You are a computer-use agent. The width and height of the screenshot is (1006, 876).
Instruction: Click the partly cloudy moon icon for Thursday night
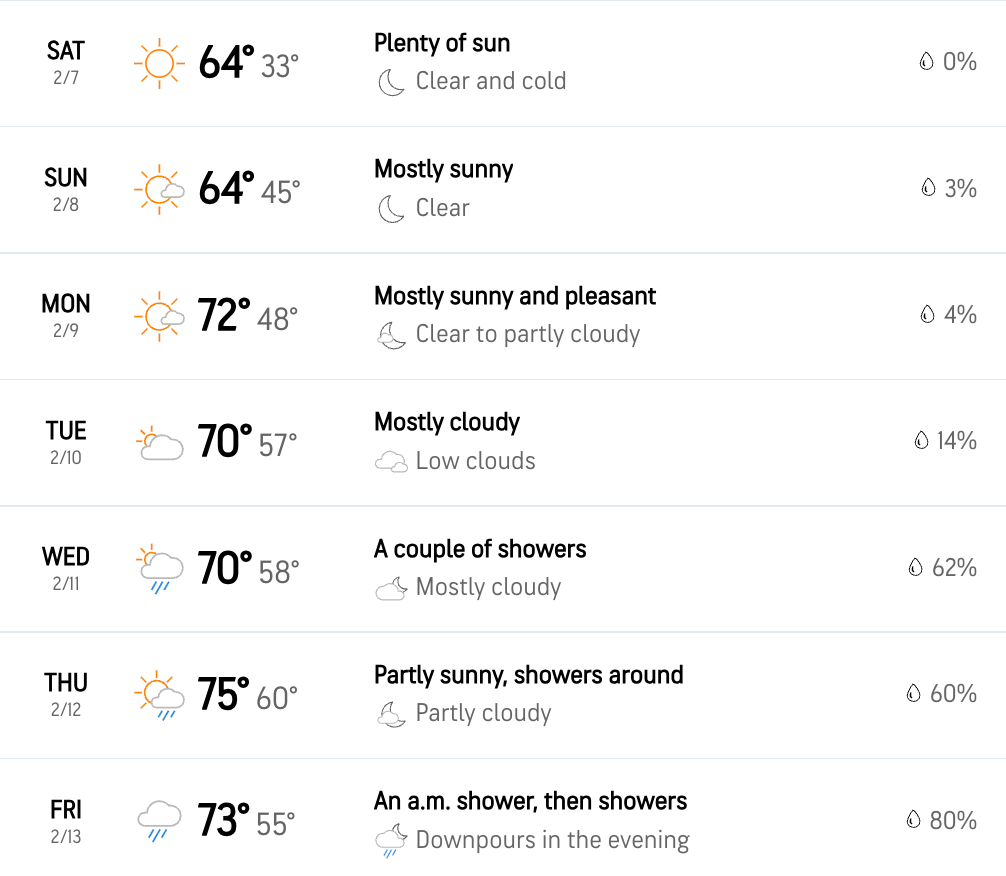[391, 714]
